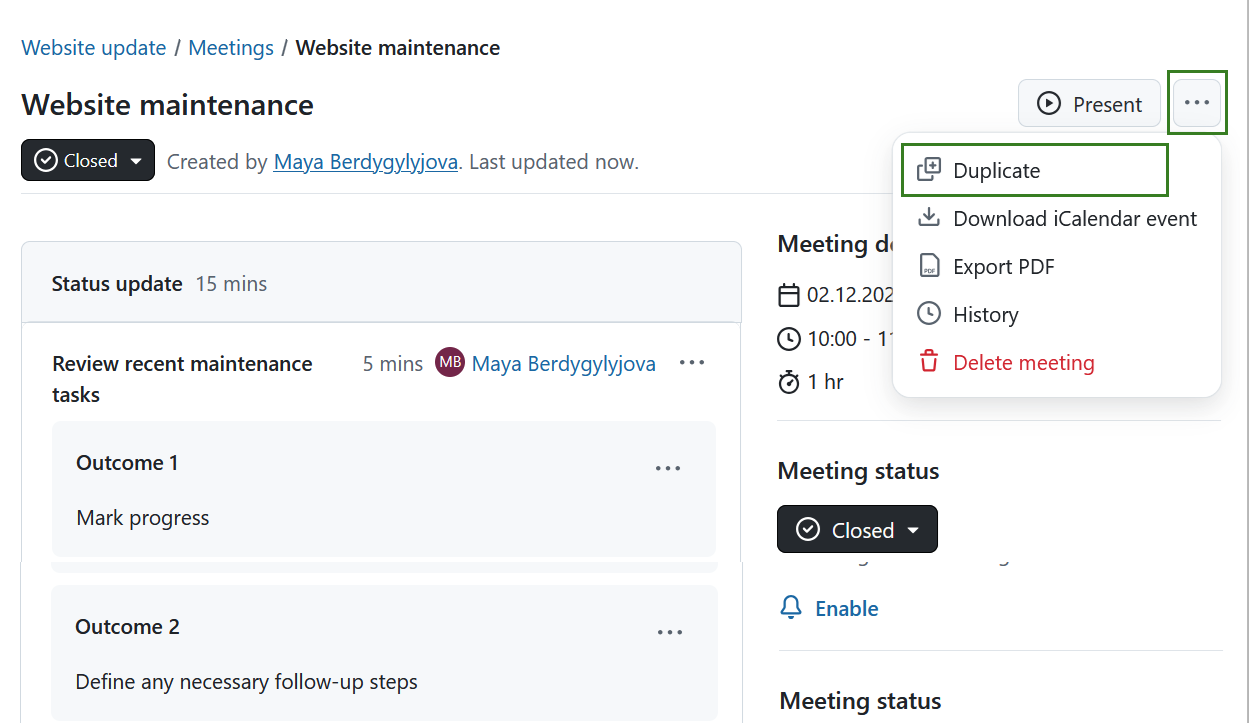Click the trash icon for Delete meeting
The image size is (1249, 723).
930,361
